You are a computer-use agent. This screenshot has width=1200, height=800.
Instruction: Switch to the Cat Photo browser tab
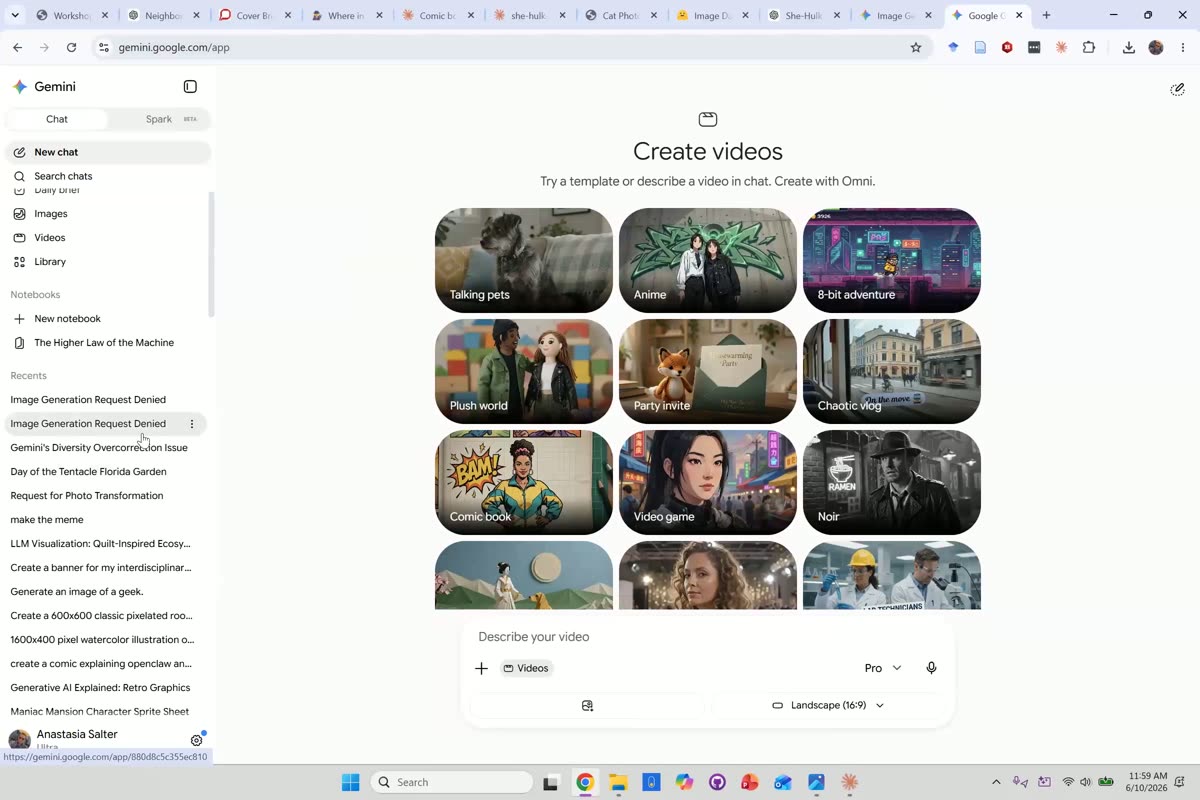pos(619,15)
